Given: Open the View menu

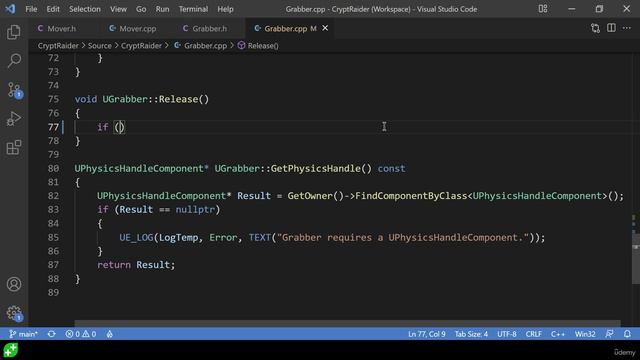Looking at the screenshot, I should tap(118, 9).
